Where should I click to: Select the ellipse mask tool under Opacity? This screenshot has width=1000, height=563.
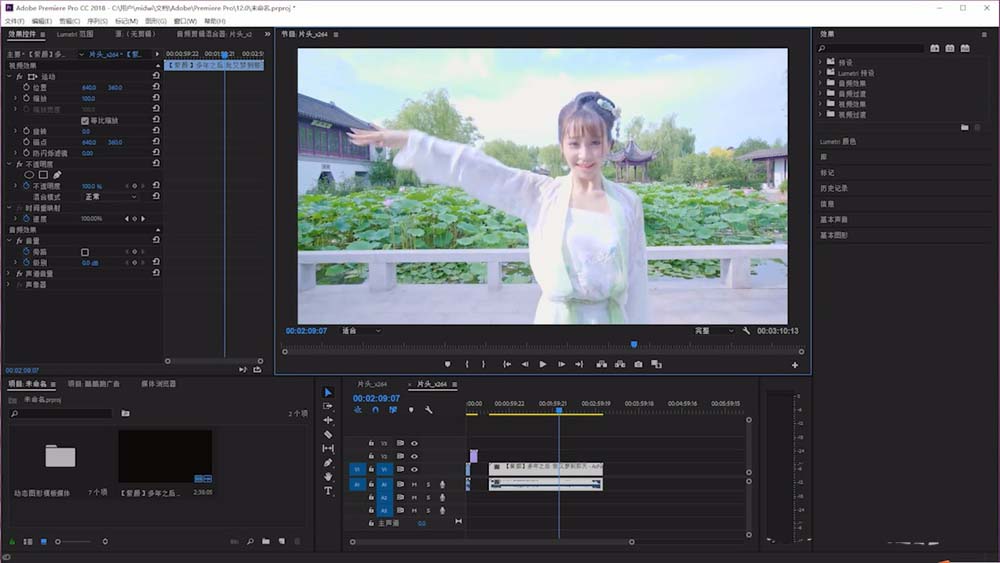click(29, 175)
